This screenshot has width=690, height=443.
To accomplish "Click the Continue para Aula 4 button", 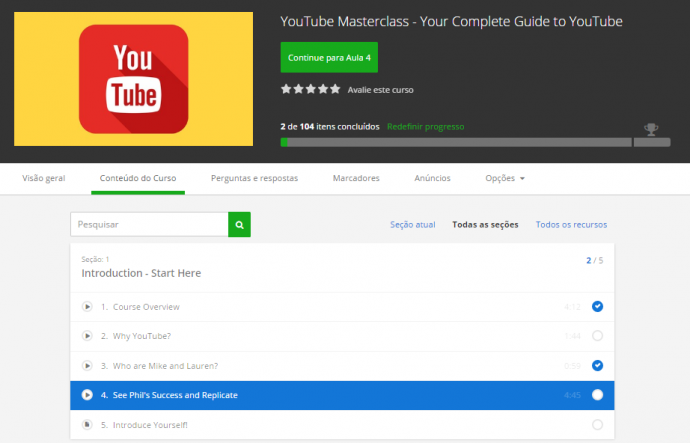I will point(329,58).
